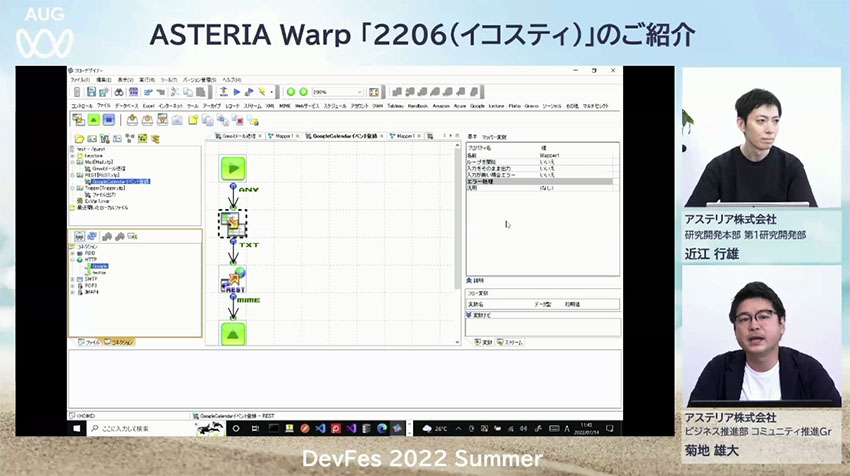850x476 pixels.
Task: Select the ファイル出力 flow in the project tree
Action: click(x=104, y=195)
